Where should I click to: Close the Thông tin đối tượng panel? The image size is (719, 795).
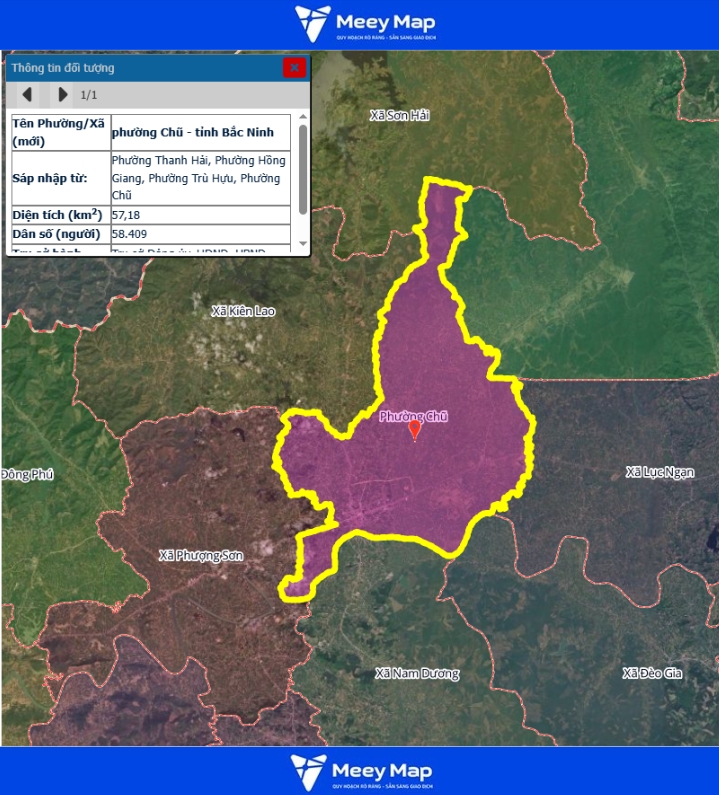coord(294,68)
